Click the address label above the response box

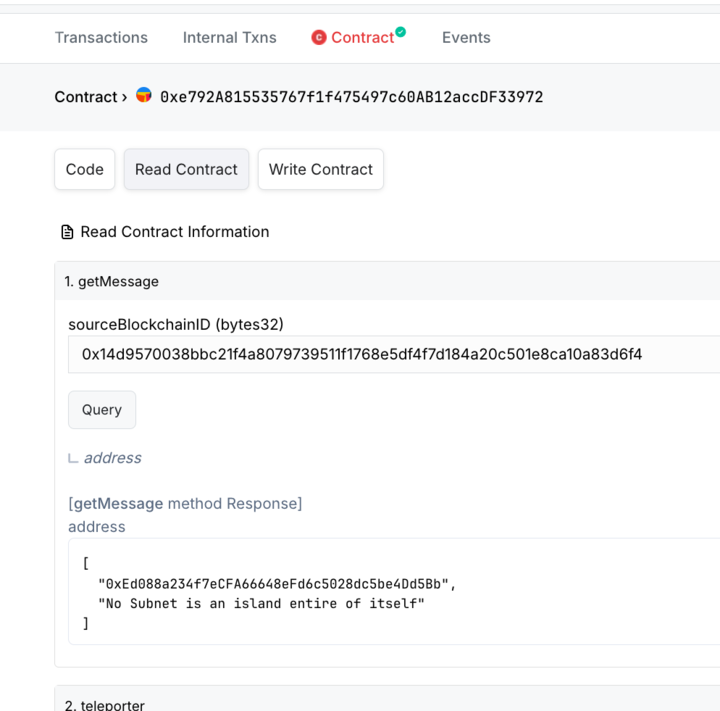tap(96, 526)
